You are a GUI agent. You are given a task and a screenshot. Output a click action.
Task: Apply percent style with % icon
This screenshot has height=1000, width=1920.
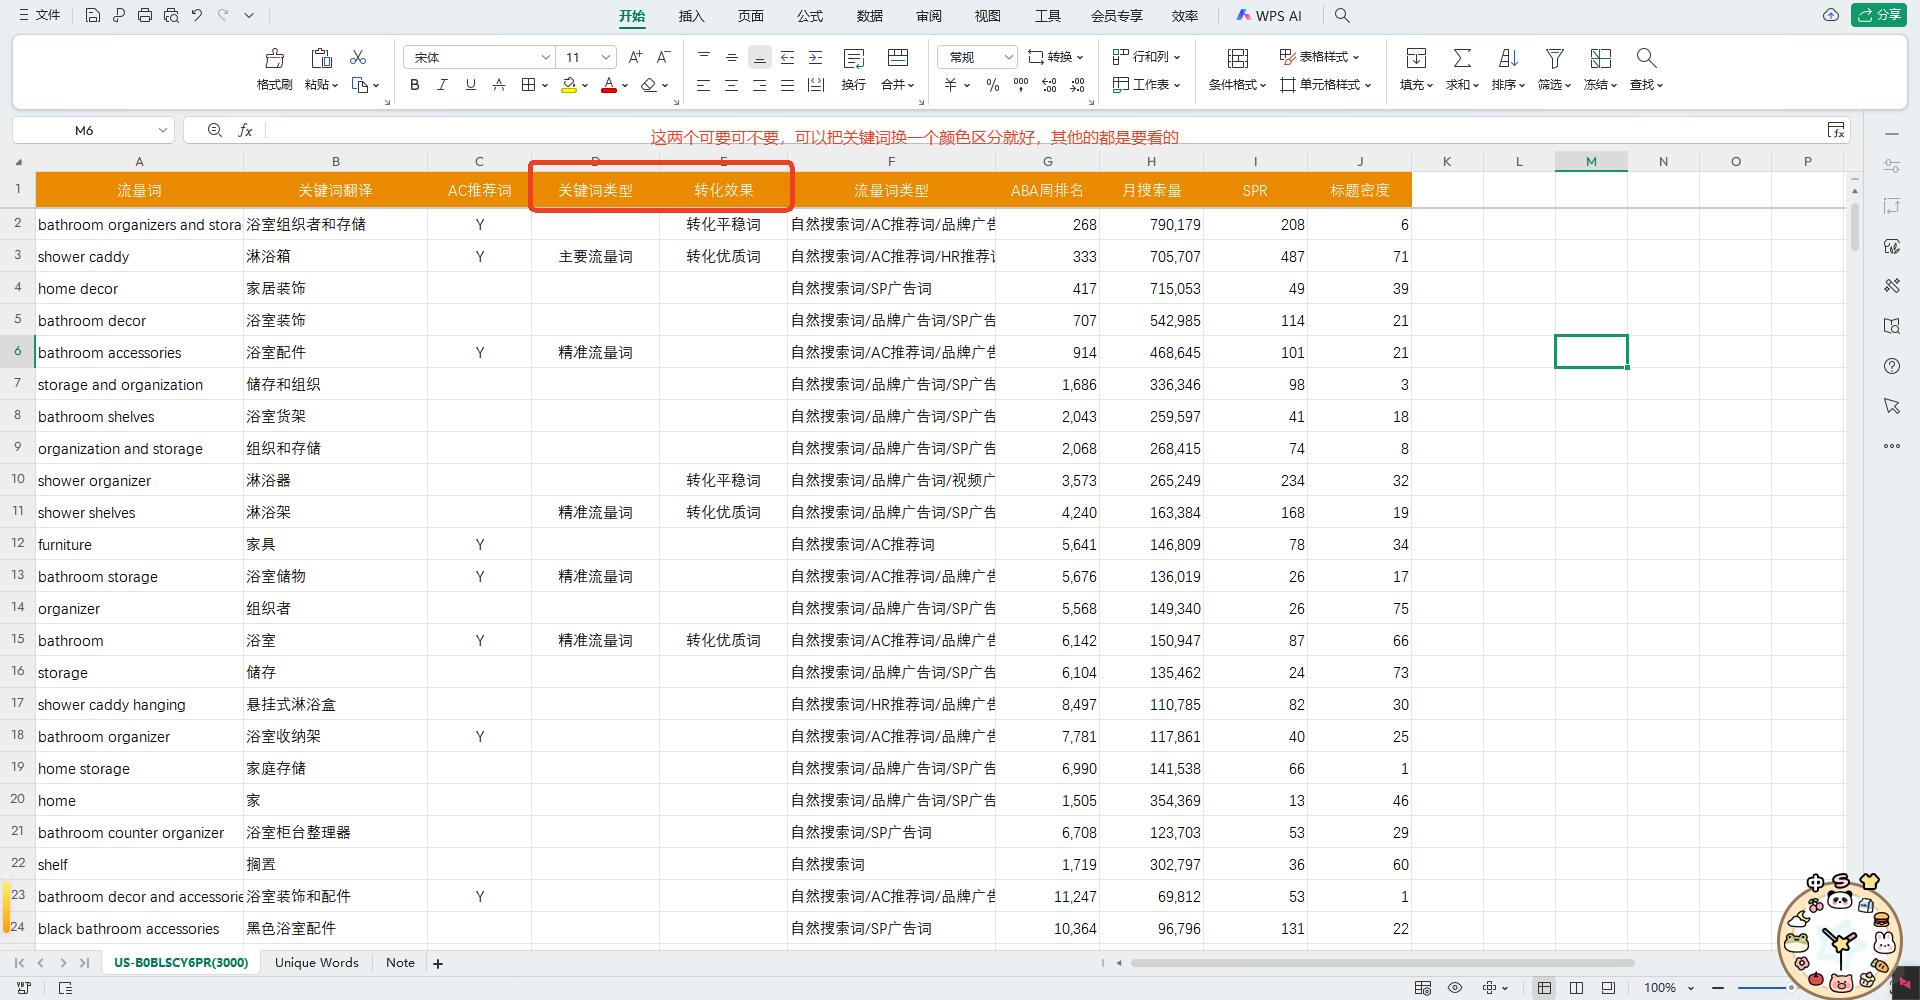pos(993,86)
